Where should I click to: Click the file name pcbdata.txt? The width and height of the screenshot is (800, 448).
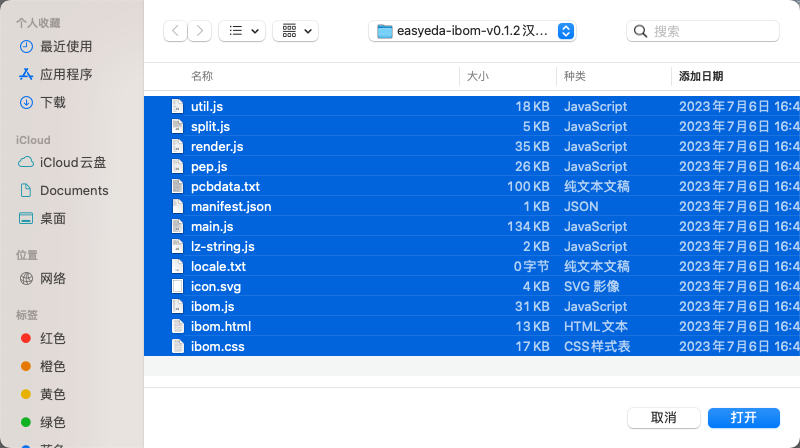click(x=226, y=186)
